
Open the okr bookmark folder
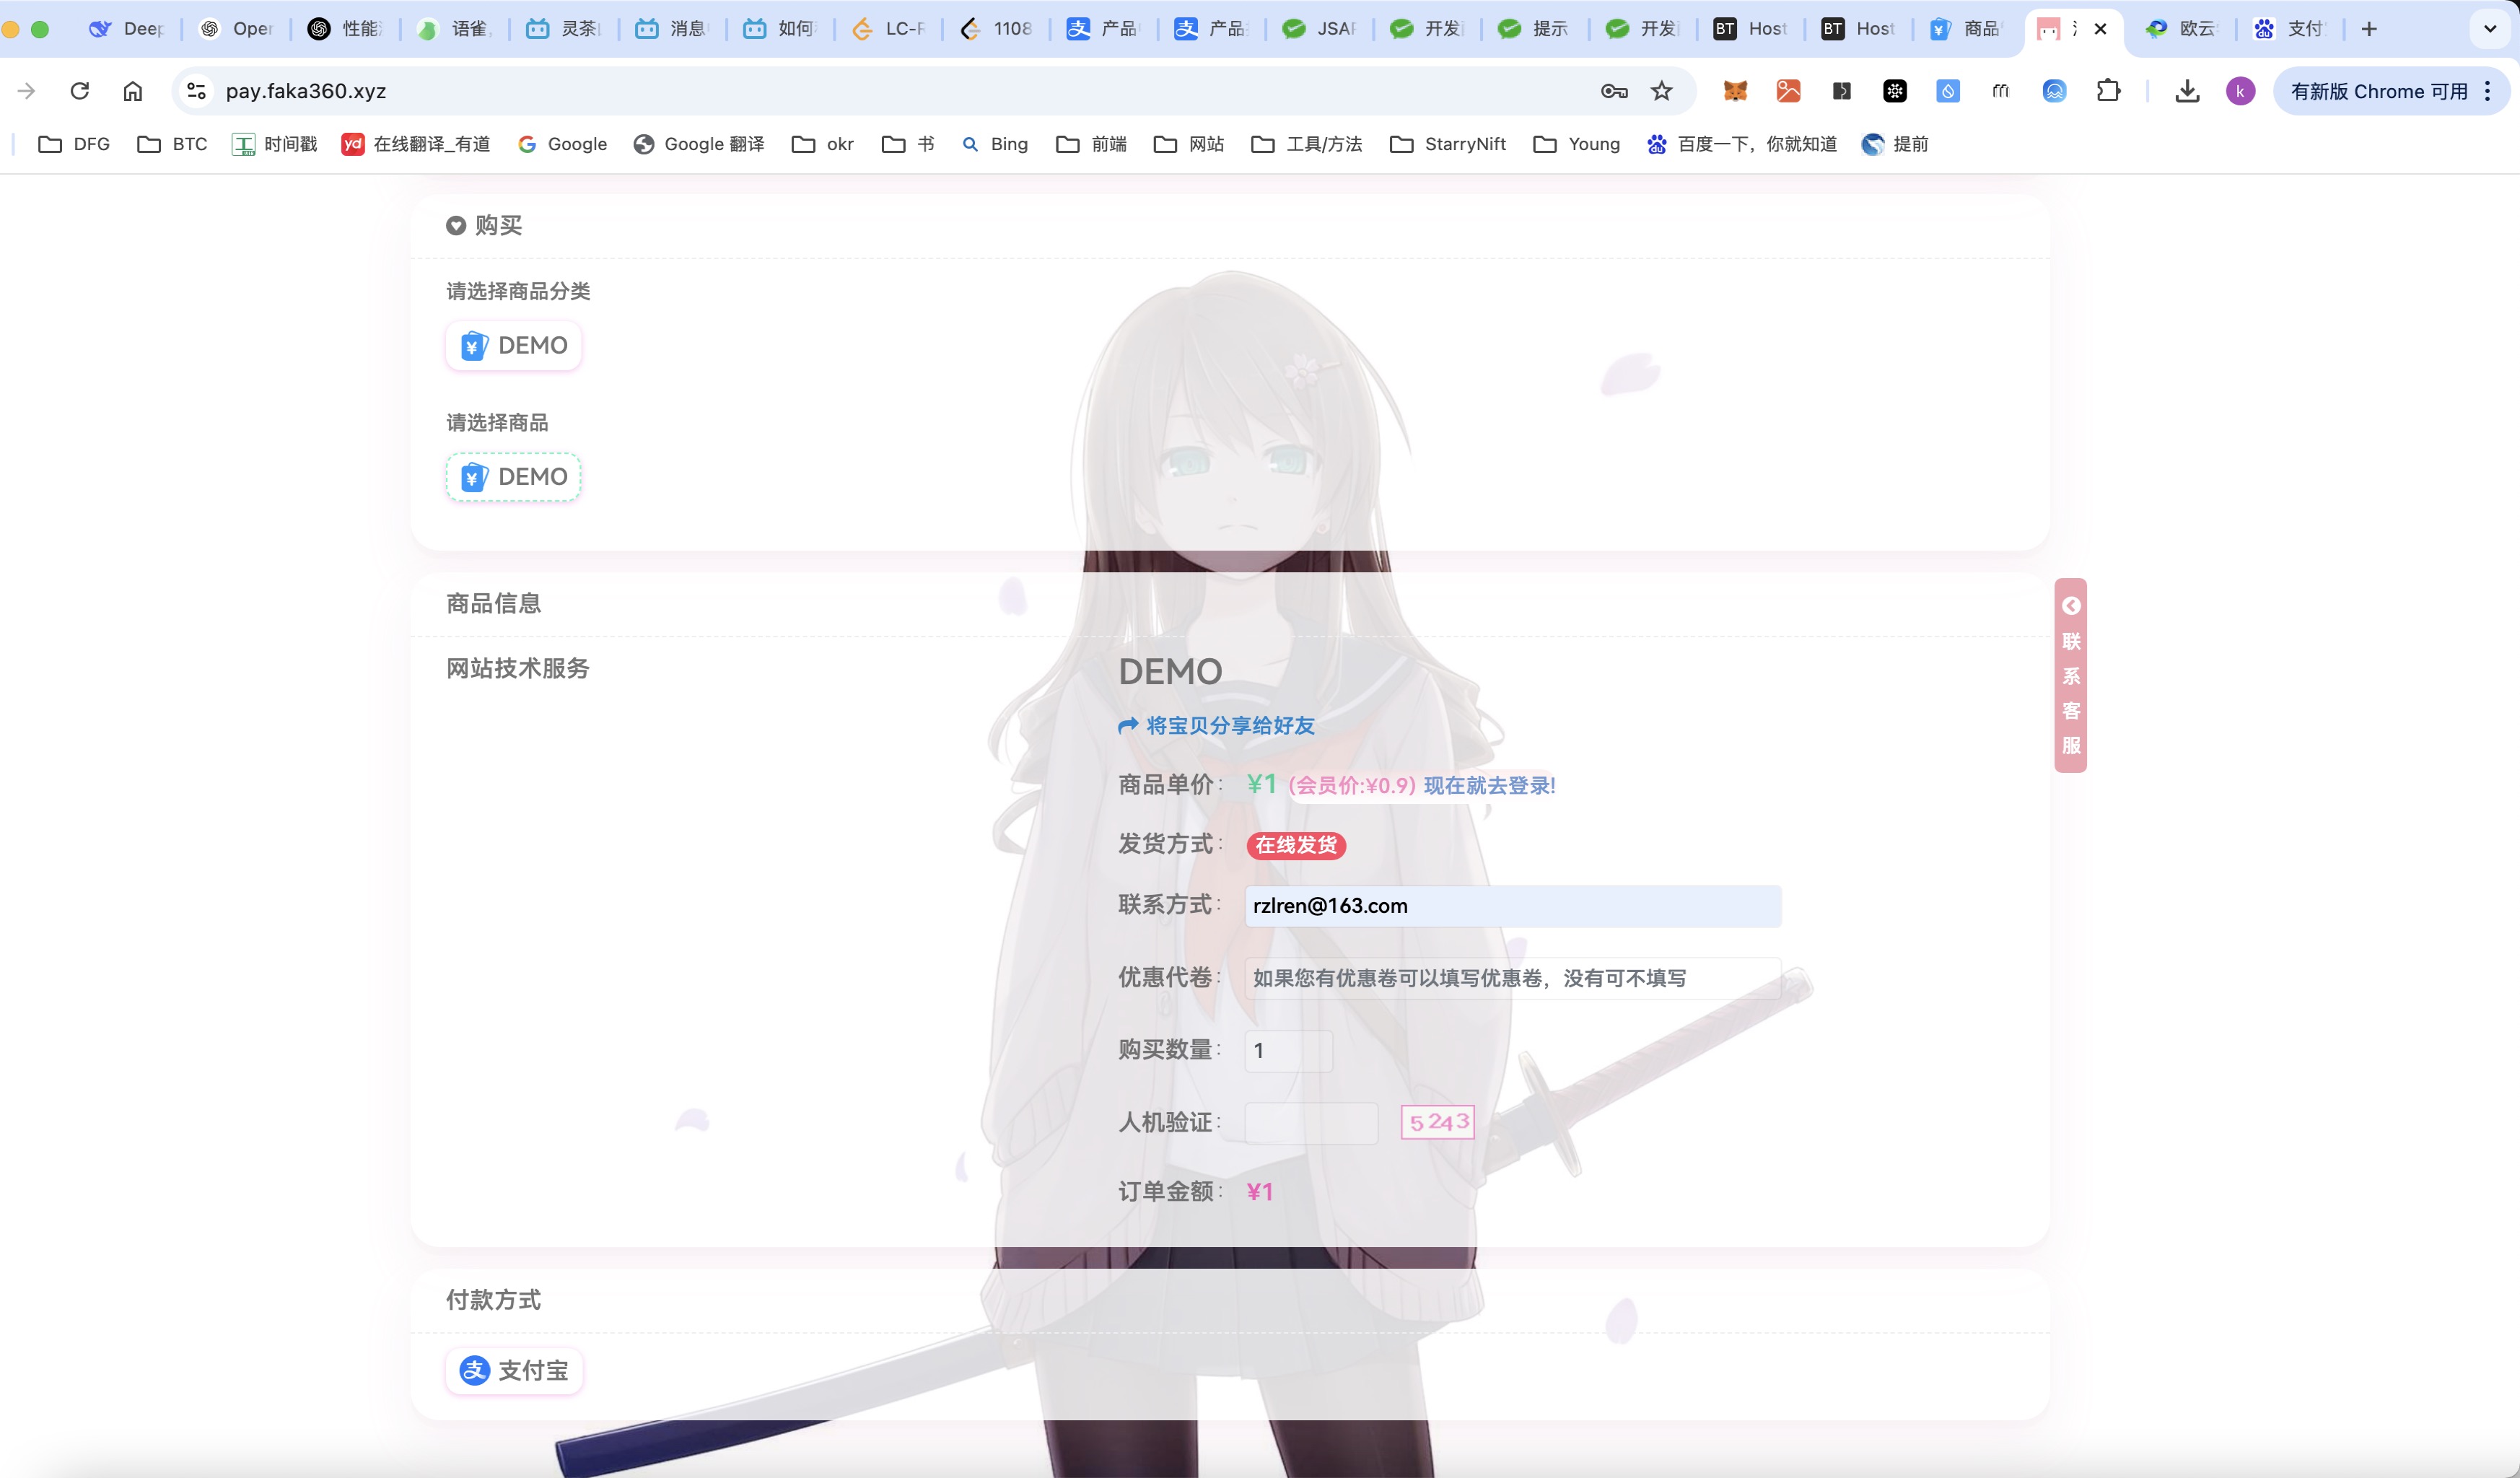pos(822,145)
